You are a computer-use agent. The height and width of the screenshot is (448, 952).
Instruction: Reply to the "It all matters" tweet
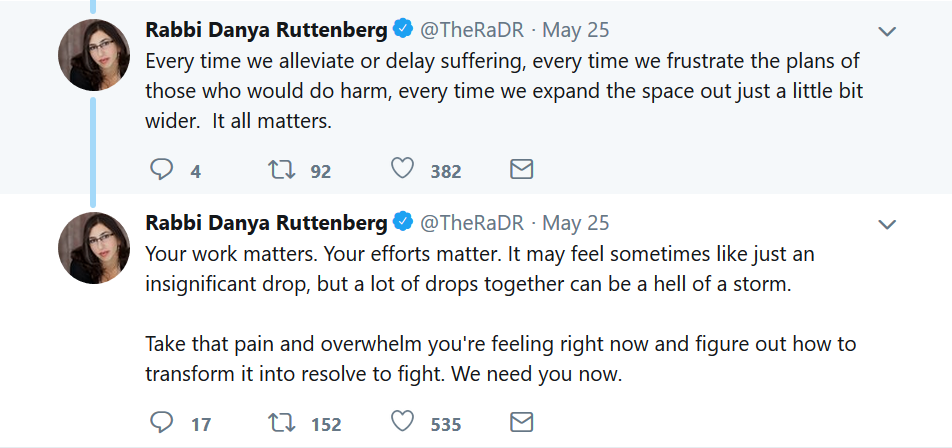click(162, 170)
